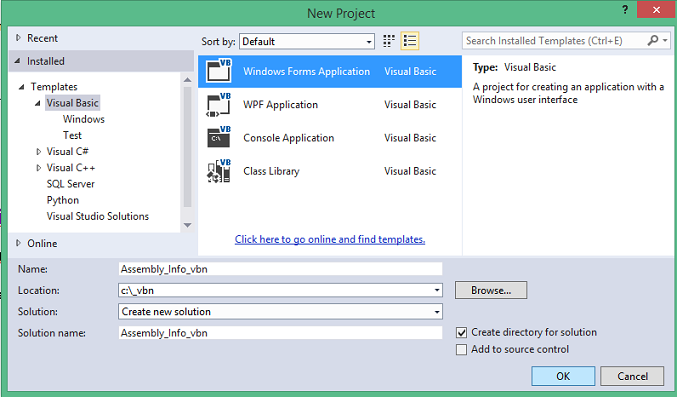Select Visual Studio Solutions category
This screenshot has width=677, height=397.
pyautogui.click(x=98, y=216)
